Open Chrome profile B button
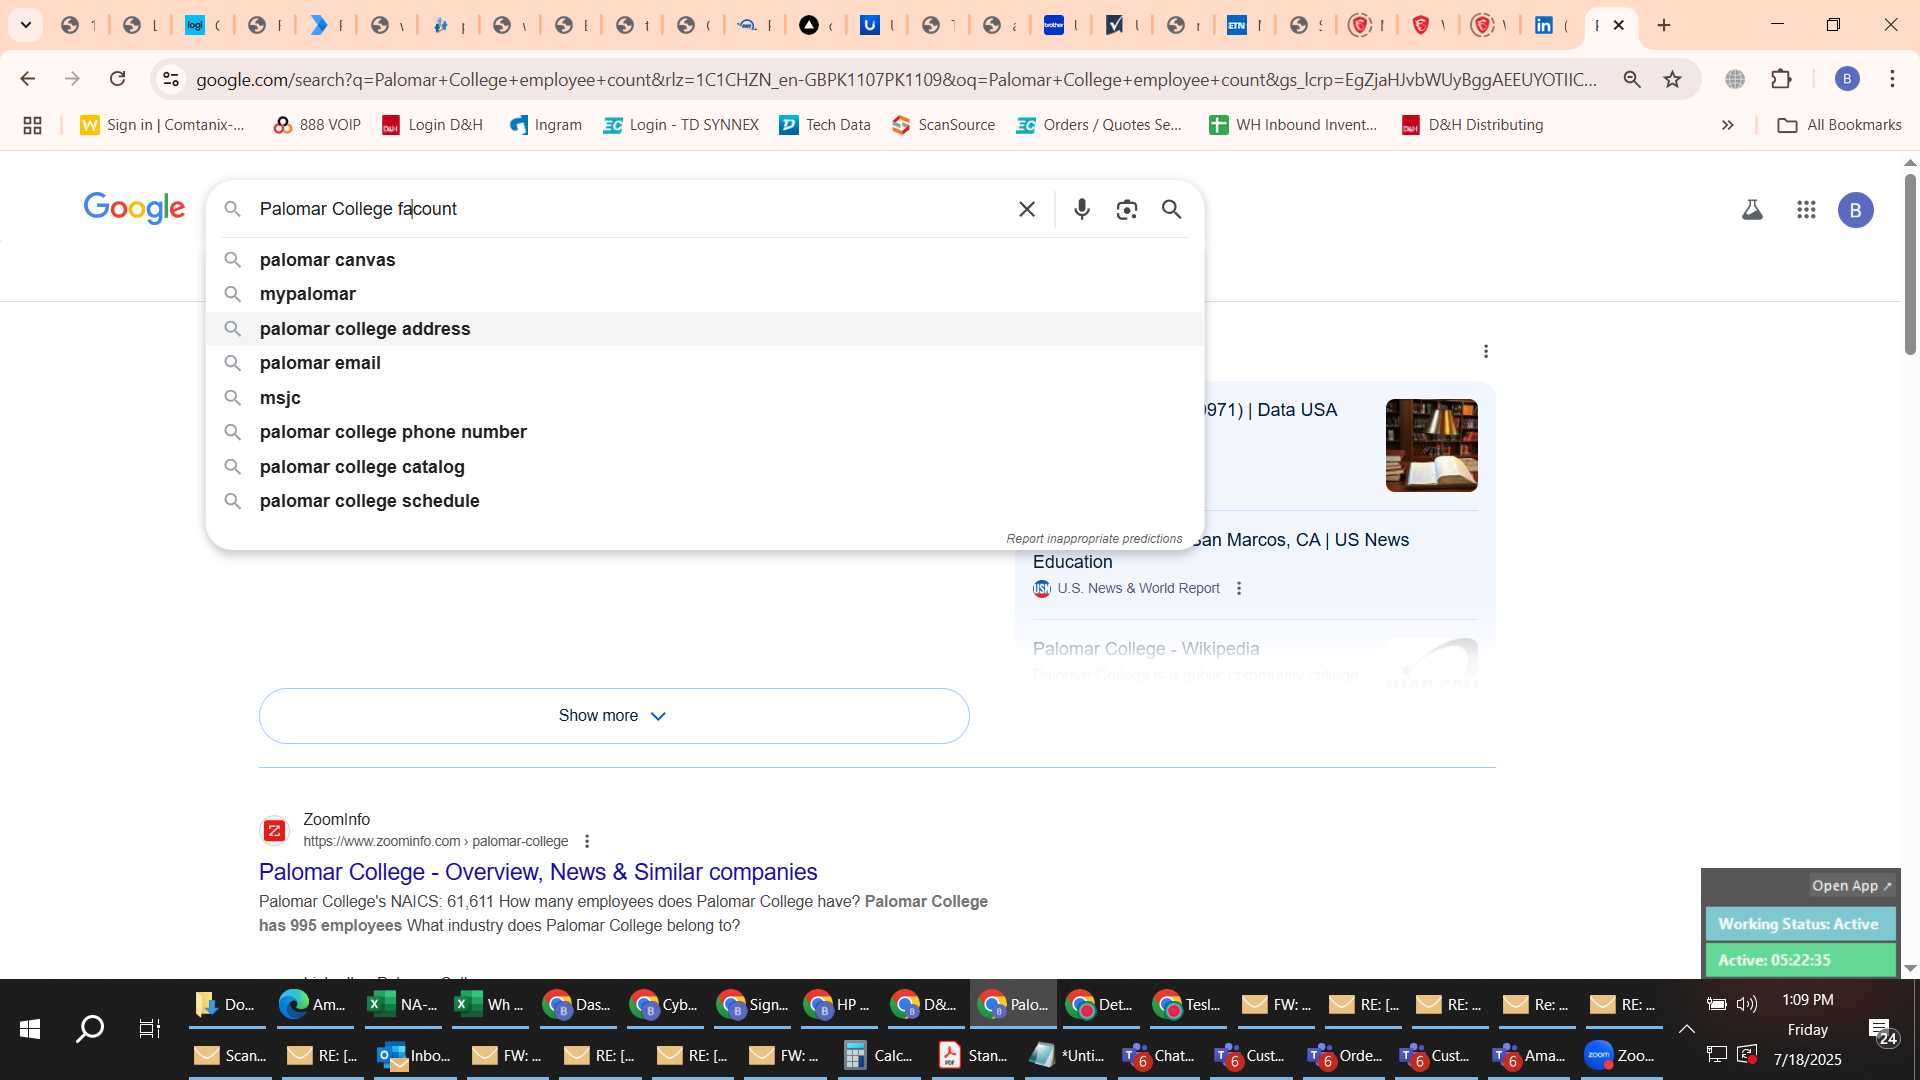 [x=1847, y=79]
